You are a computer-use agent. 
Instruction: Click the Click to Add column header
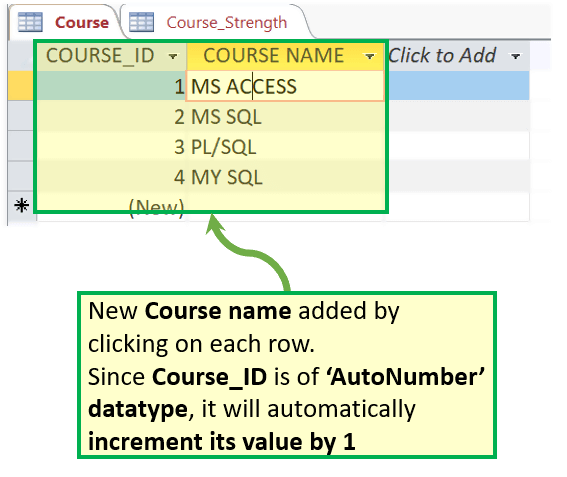coord(457,56)
